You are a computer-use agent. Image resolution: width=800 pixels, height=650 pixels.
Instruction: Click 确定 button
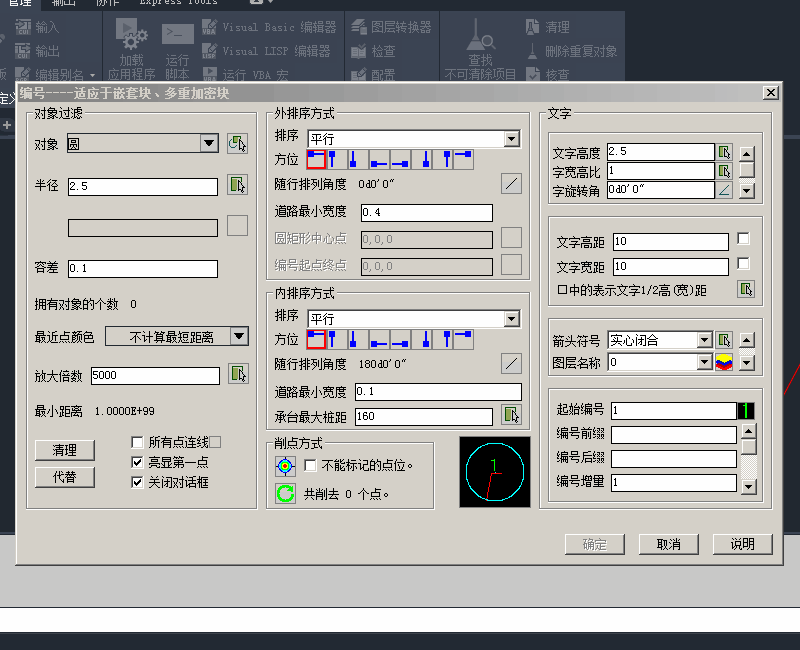coord(595,544)
